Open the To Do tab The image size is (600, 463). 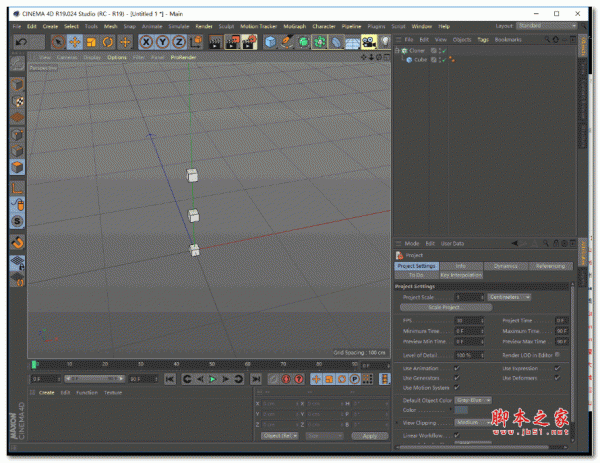[x=416, y=275]
